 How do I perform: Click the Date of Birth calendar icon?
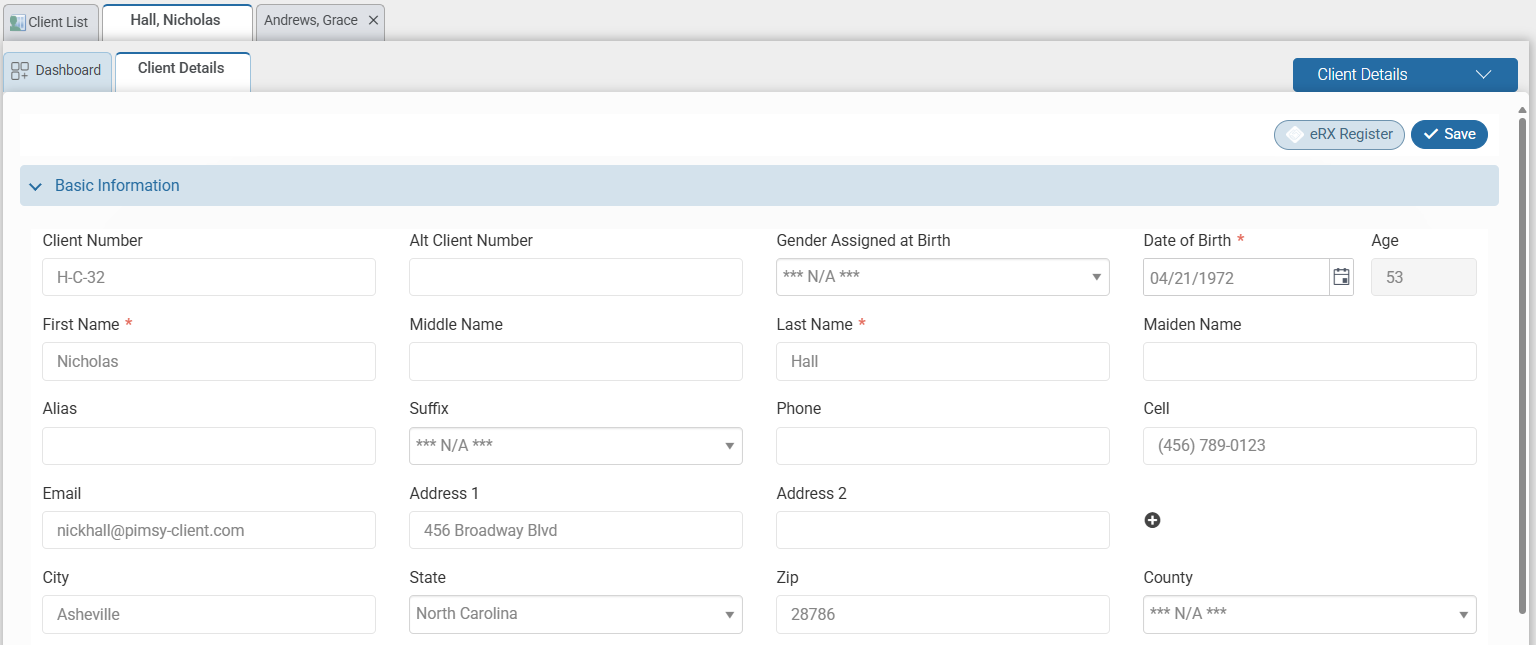(x=1341, y=277)
